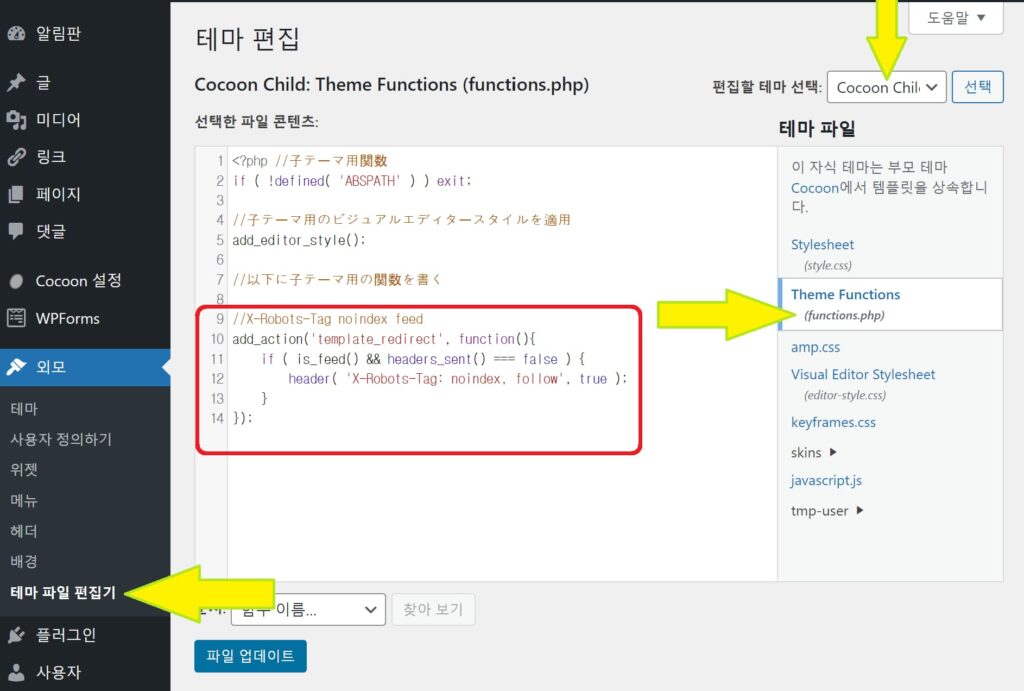
Task: Open the javascript.js file
Action: 826,481
